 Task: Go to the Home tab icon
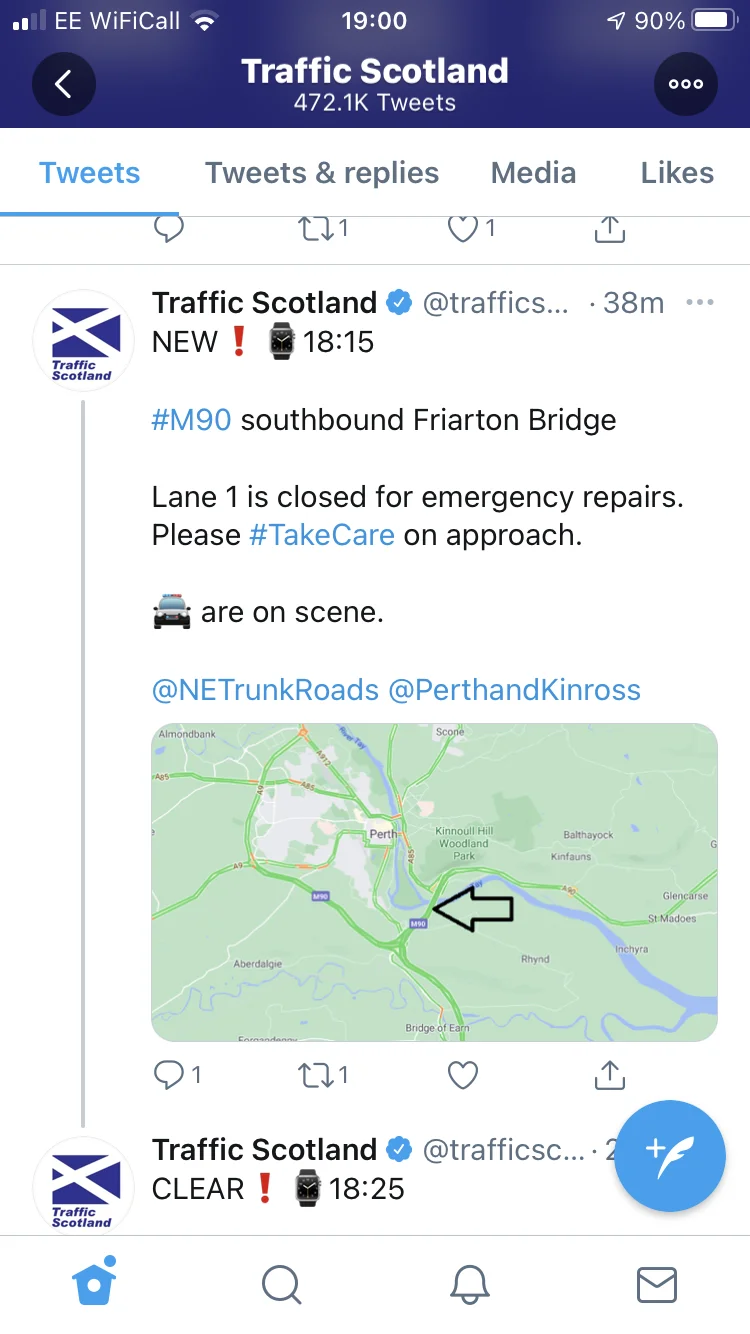[96, 1282]
